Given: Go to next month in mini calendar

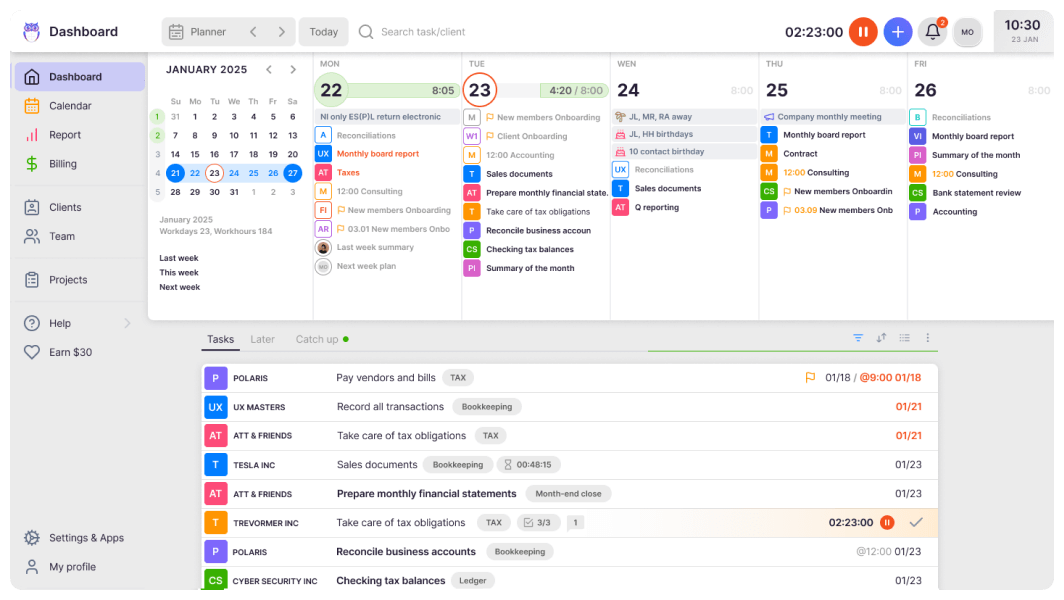Looking at the screenshot, I should coord(293,70).
